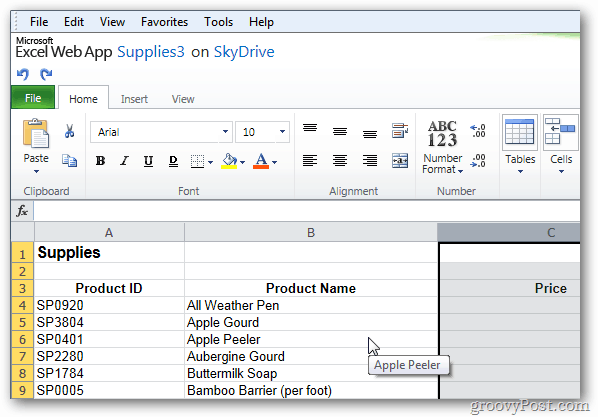Select column B header
Screen dimensions: 598x417
click(x=311, y=232)
